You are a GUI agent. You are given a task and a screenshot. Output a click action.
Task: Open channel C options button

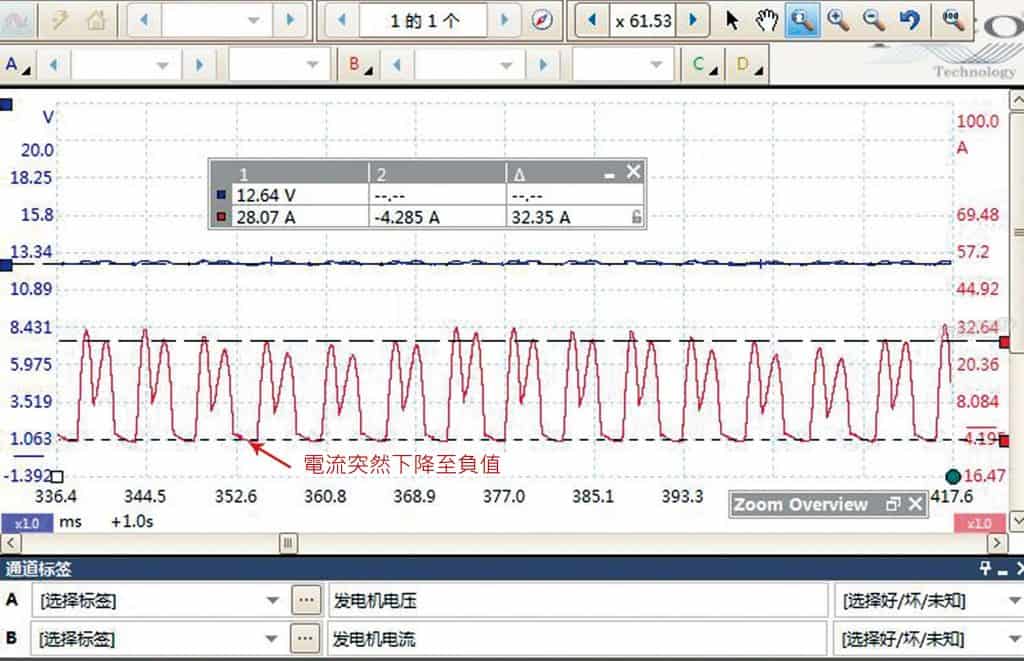pyautogui.click(x=704, y=65)
